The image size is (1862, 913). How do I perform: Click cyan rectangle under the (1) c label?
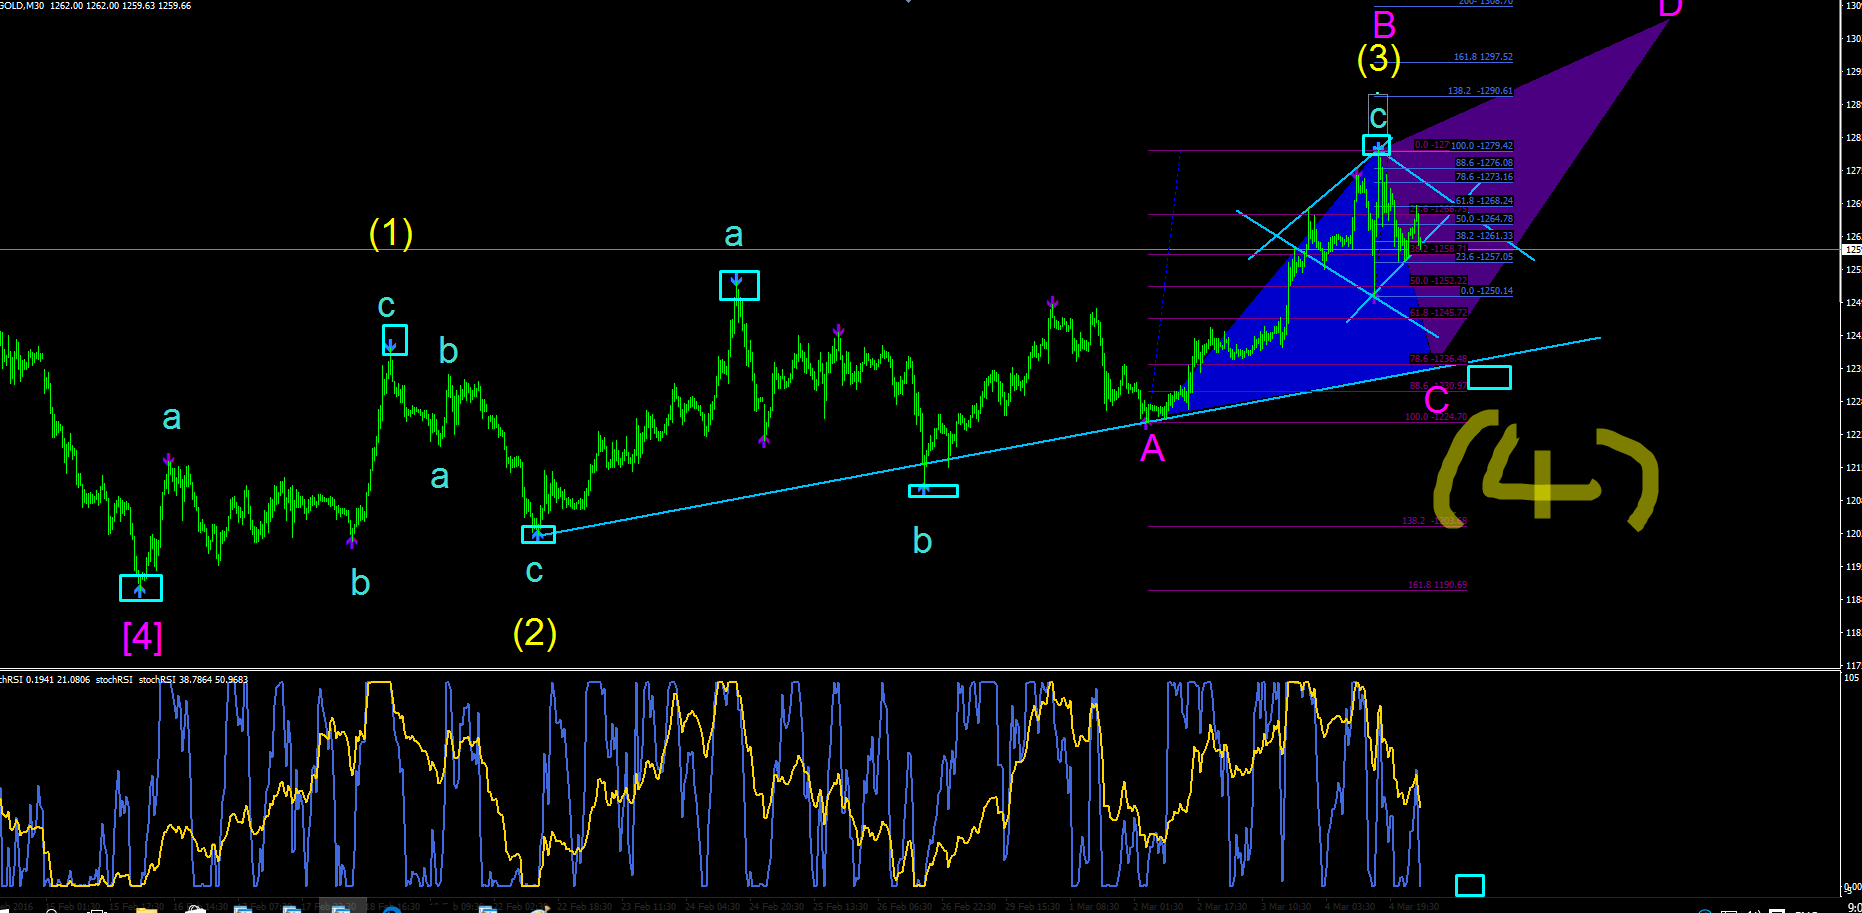[394, 340]
